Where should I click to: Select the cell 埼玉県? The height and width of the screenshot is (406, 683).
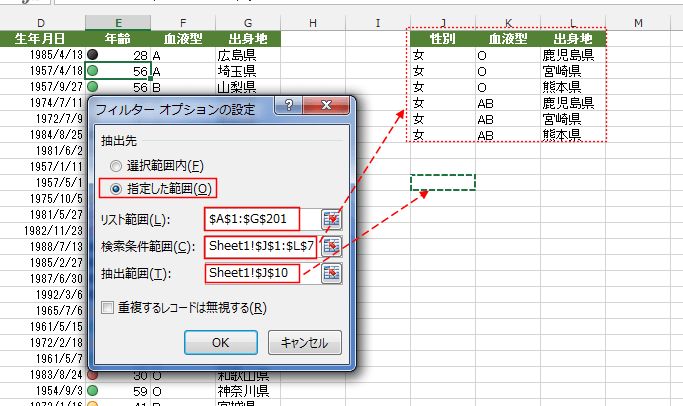(248, 71)
